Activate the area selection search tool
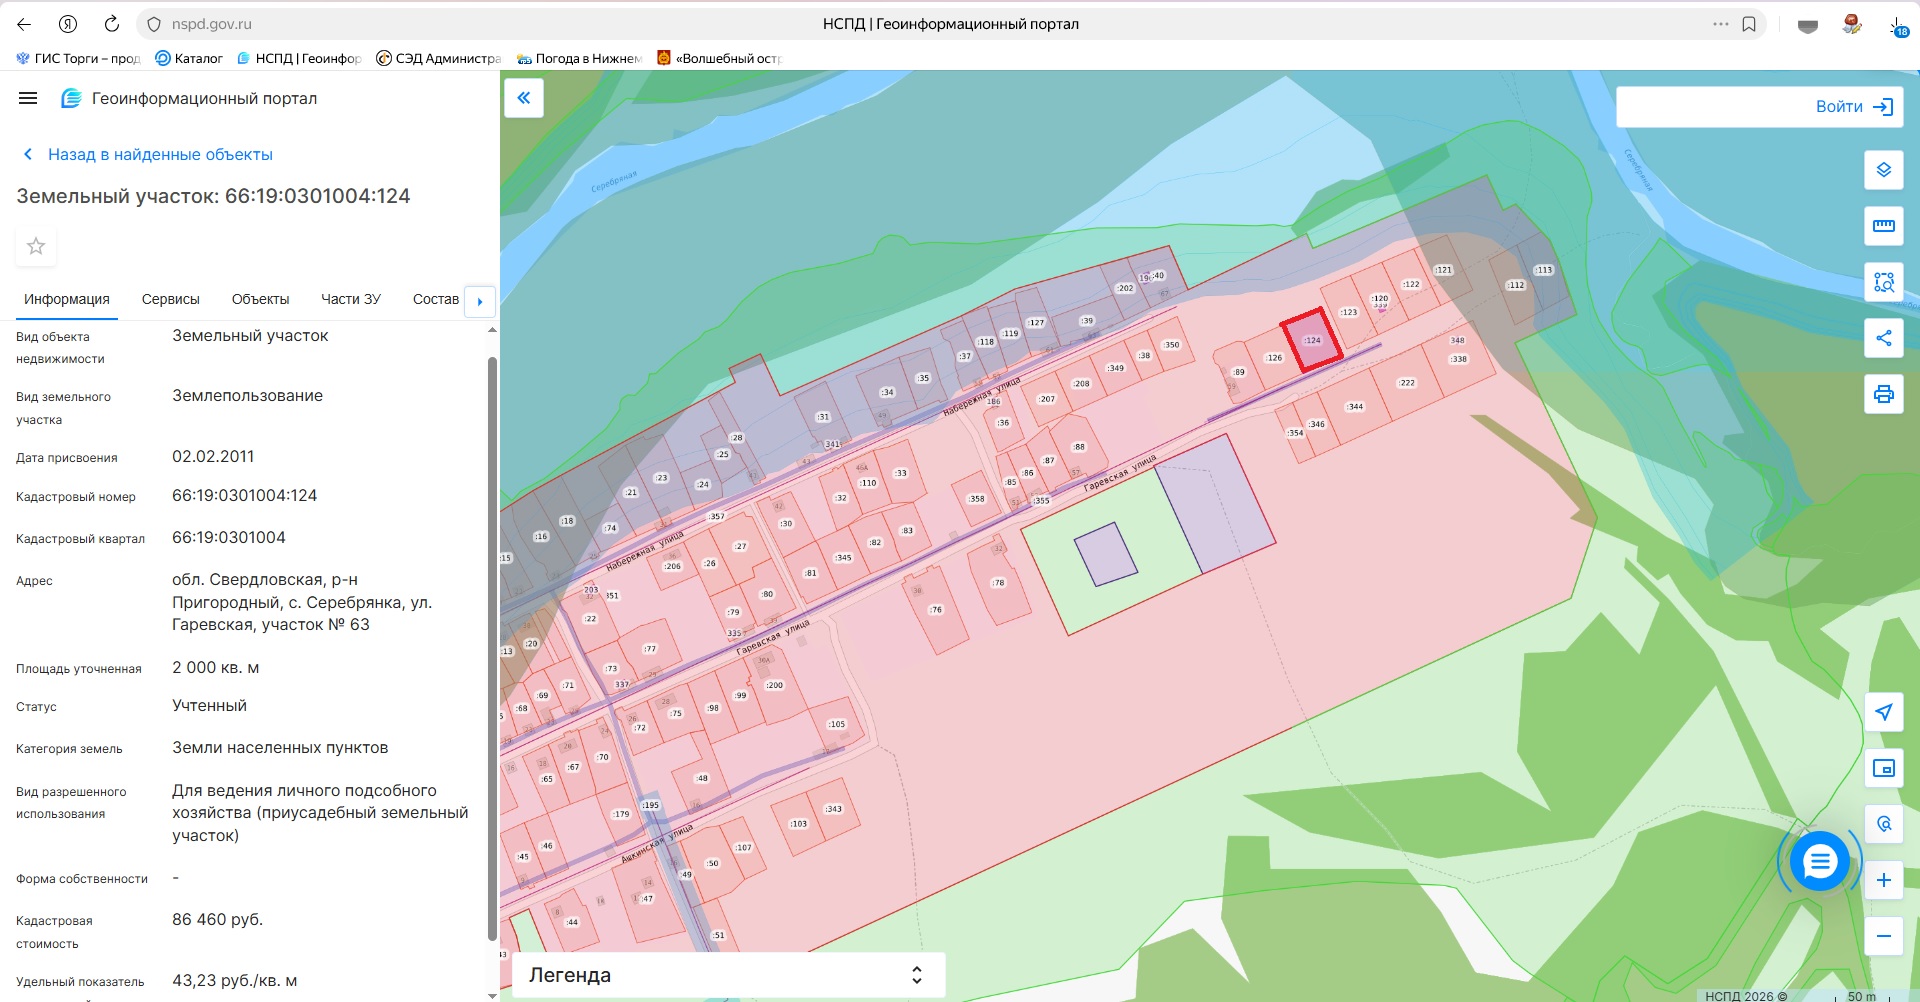Image resolution: width=1920 pixels, height=1002 pixels. click(1884, 282)
